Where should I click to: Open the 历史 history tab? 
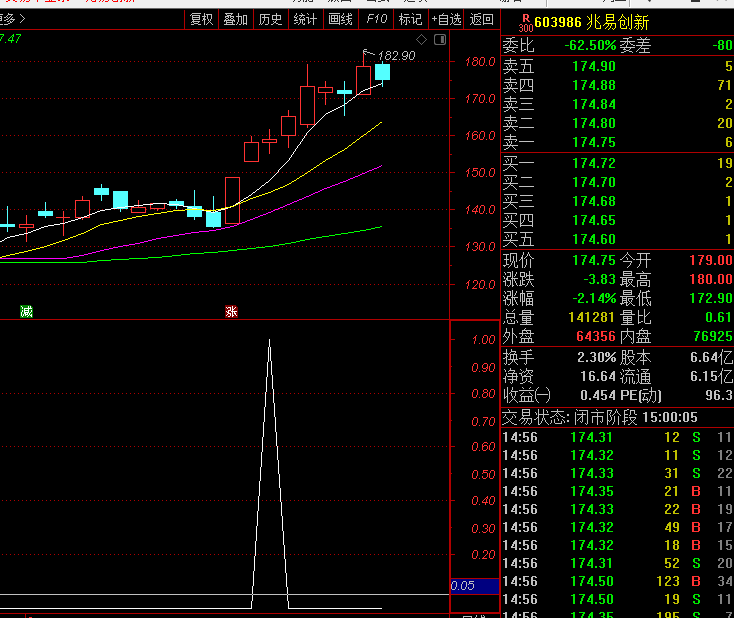pyautogui.click(x=270, y=19)
